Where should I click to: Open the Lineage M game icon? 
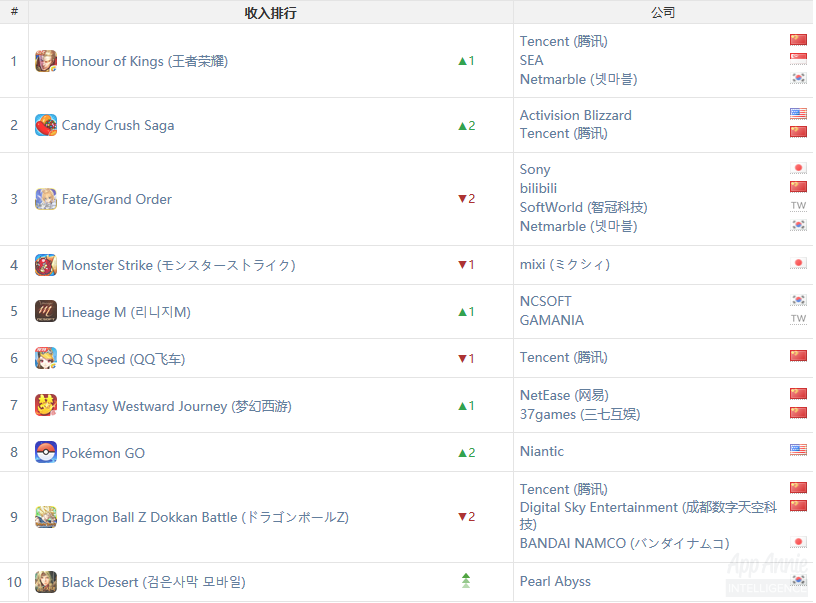(x=46, y=311)
